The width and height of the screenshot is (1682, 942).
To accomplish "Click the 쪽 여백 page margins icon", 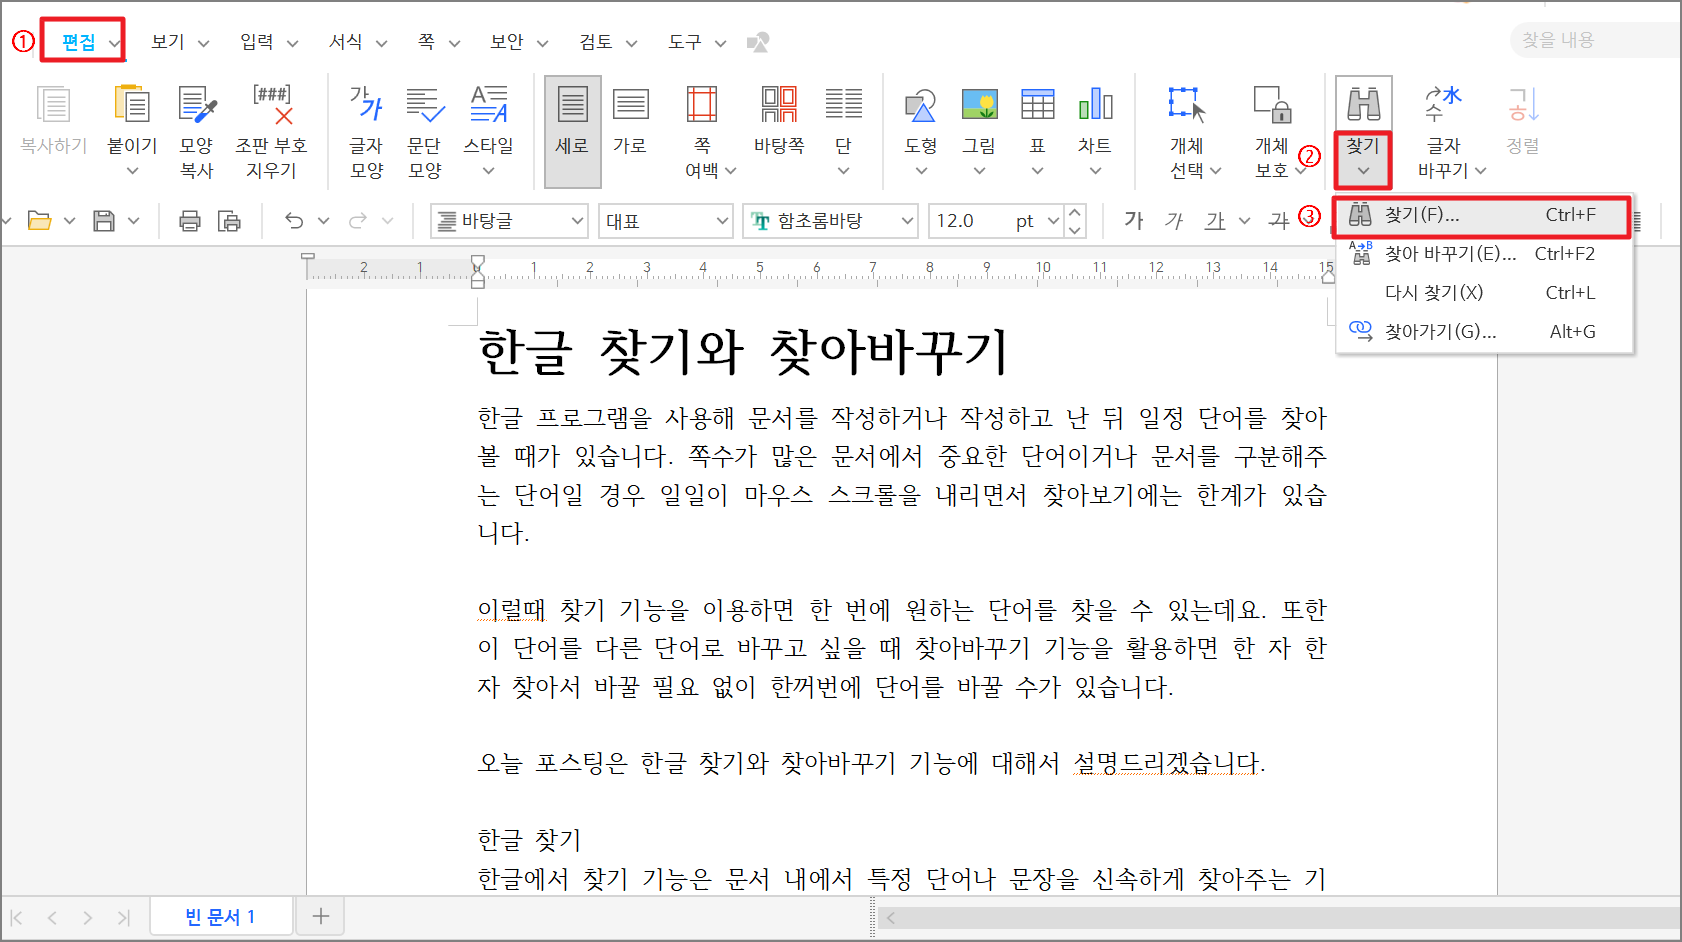I will (702, 105).
